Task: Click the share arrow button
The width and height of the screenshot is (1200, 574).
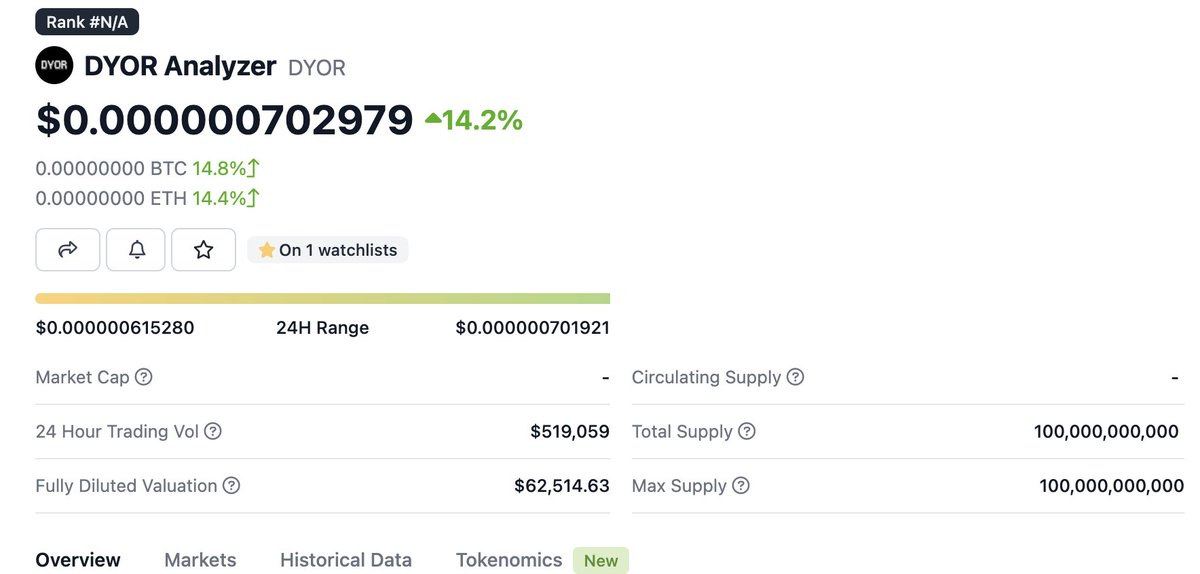Action: tap(68, 250)
